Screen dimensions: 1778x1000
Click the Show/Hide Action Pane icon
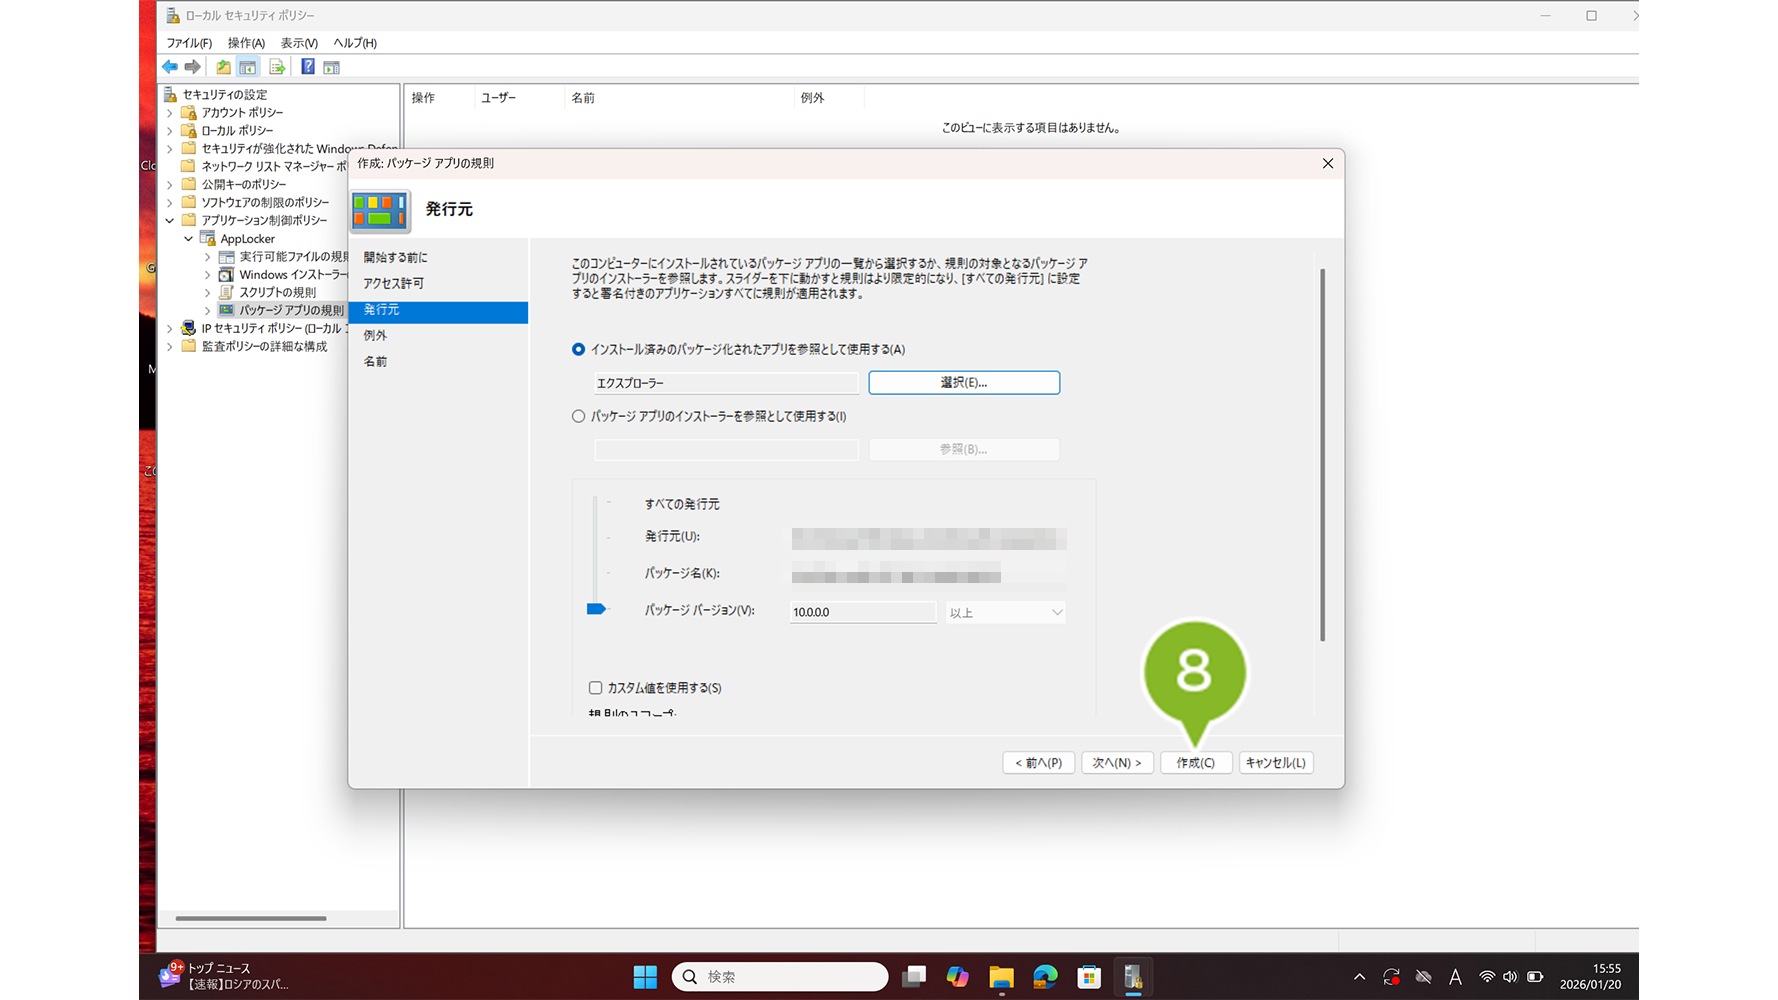click(332, 67)
